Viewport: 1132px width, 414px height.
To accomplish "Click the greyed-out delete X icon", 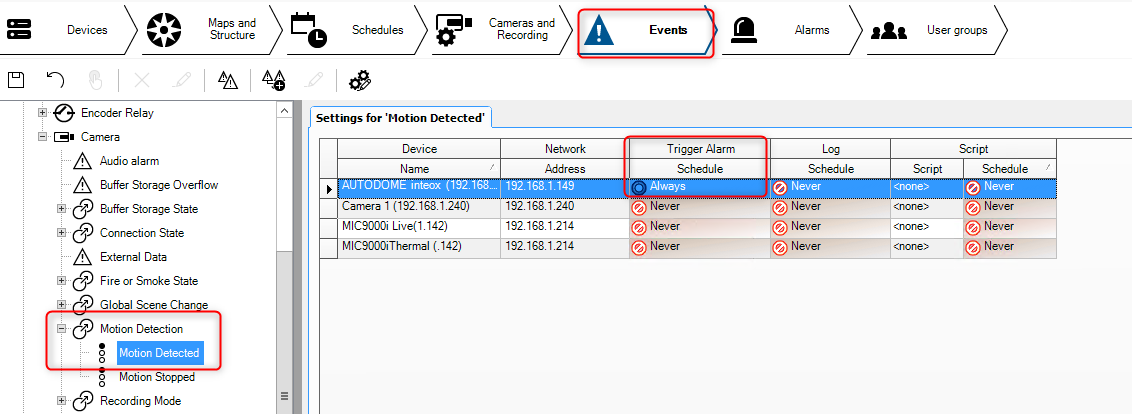I will pos(142,80).
